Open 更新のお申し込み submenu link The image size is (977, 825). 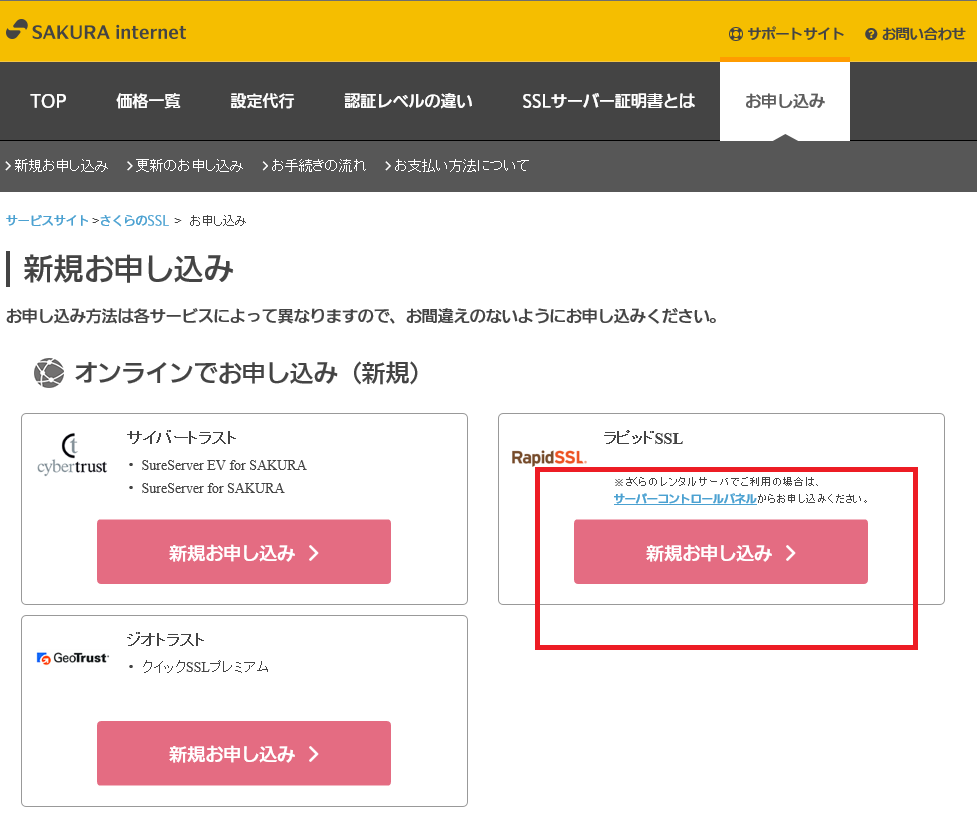click(185, 166)
